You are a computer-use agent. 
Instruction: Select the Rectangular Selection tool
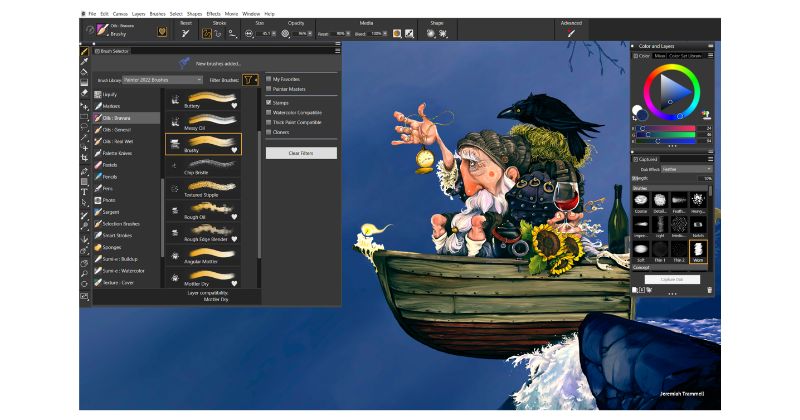click(x=85, y=117)
